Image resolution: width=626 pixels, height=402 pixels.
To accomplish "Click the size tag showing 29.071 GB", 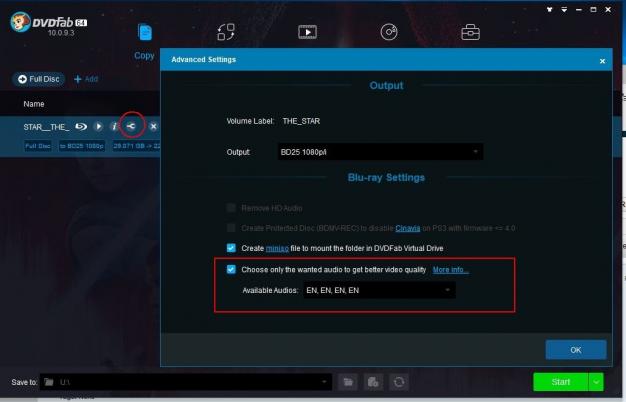I will point(136,146).
